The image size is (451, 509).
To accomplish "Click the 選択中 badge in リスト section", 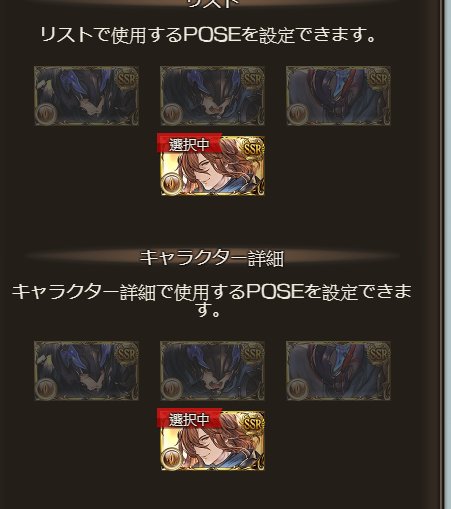I will (x=189, y=143).
